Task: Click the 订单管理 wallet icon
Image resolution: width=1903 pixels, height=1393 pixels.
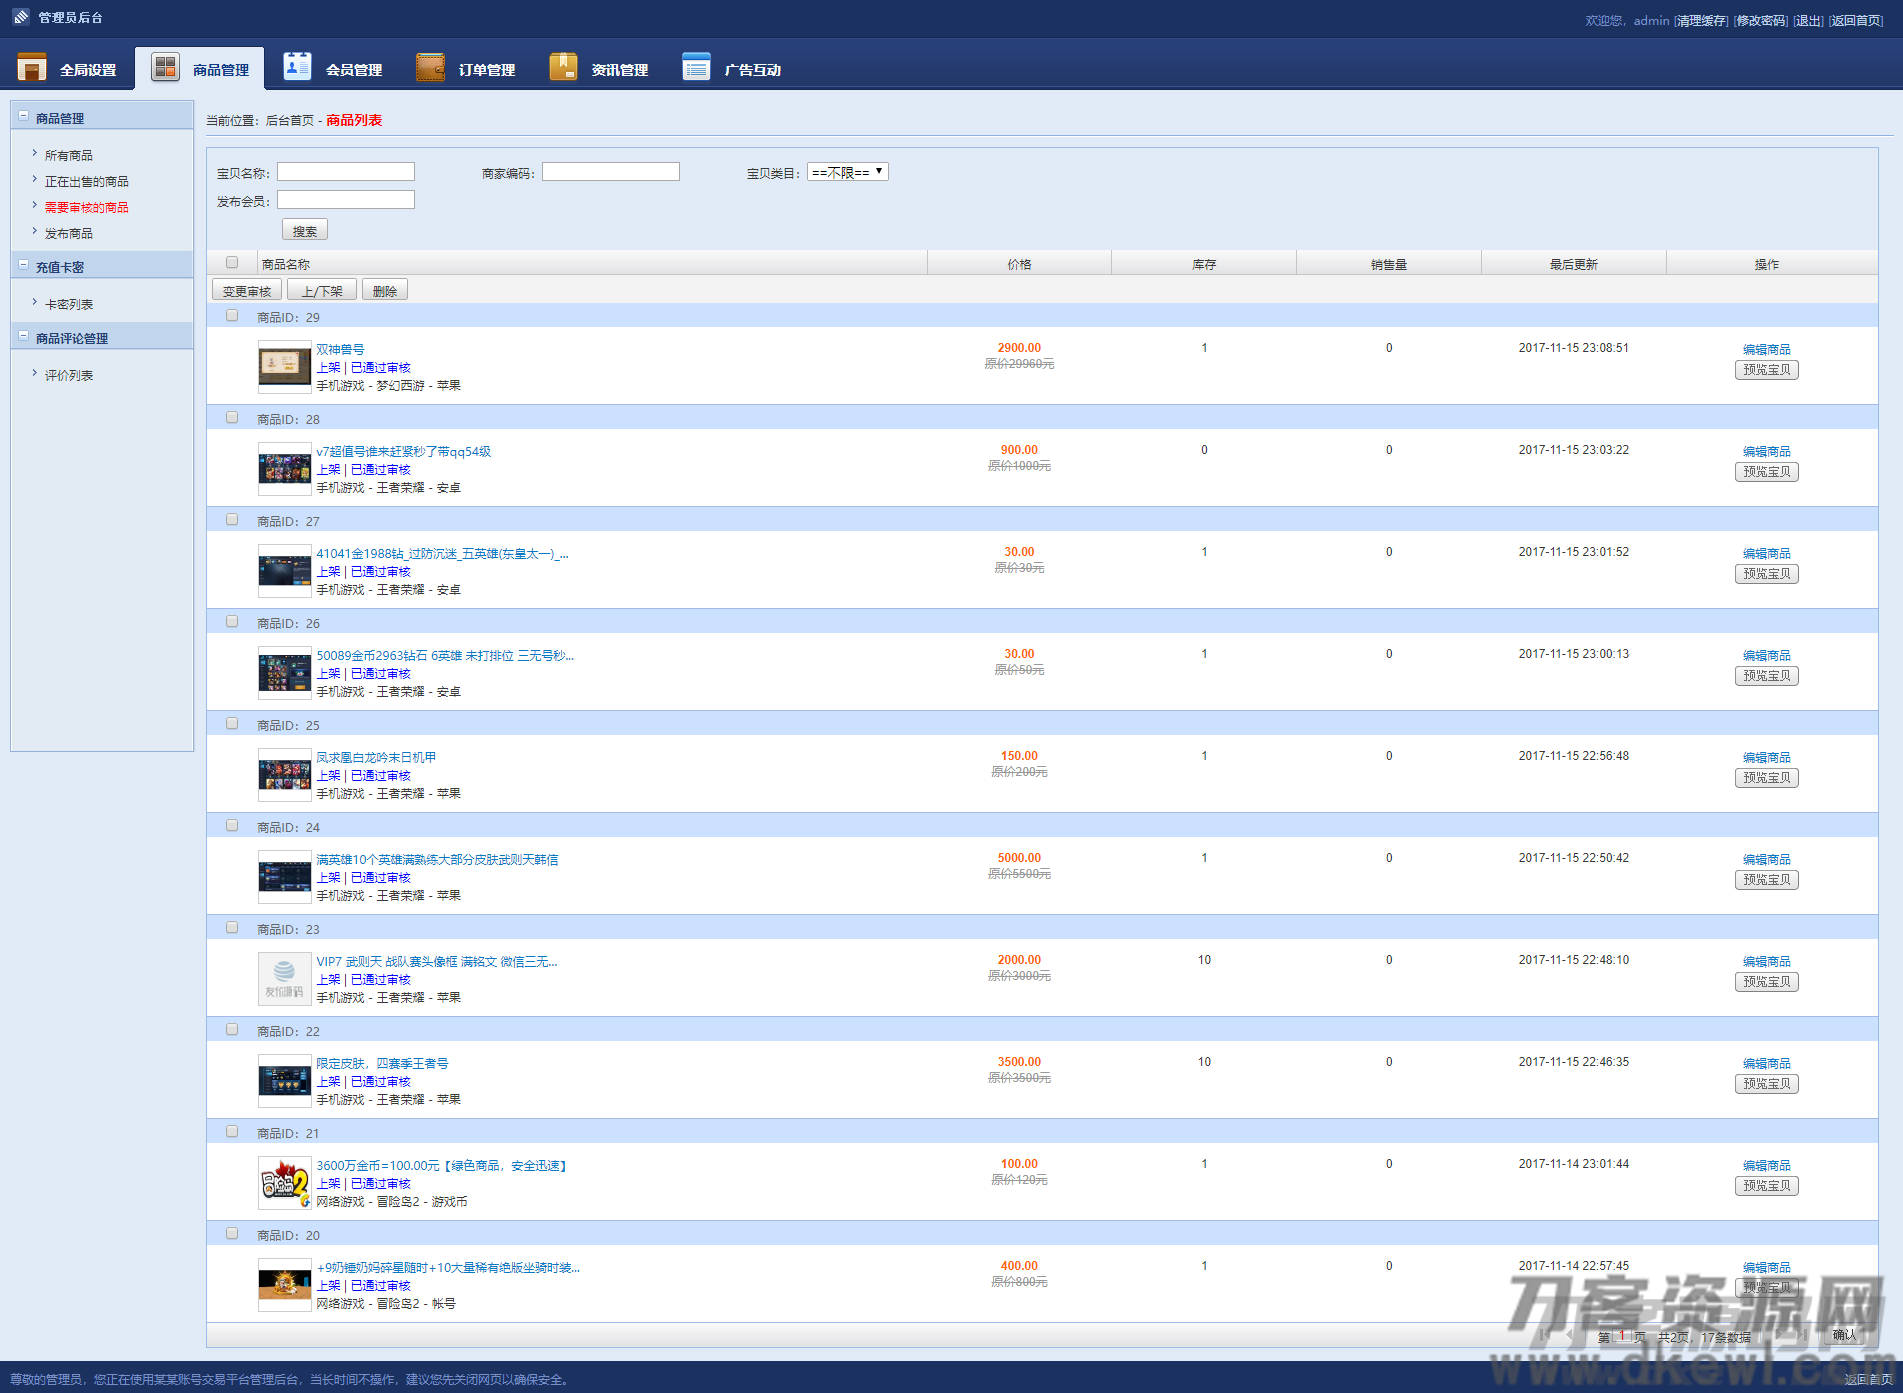Action: click(430, 67)
